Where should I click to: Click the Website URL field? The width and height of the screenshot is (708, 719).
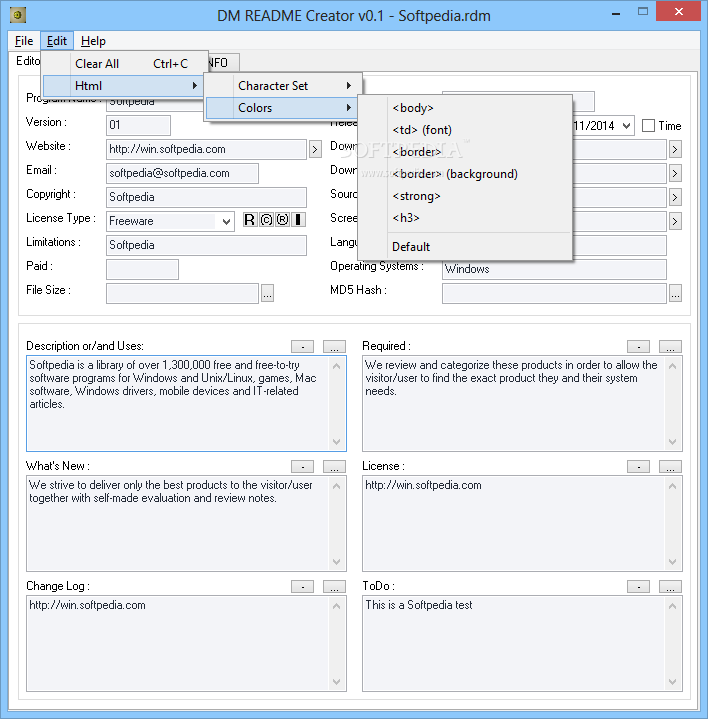[x=206, y=149]
